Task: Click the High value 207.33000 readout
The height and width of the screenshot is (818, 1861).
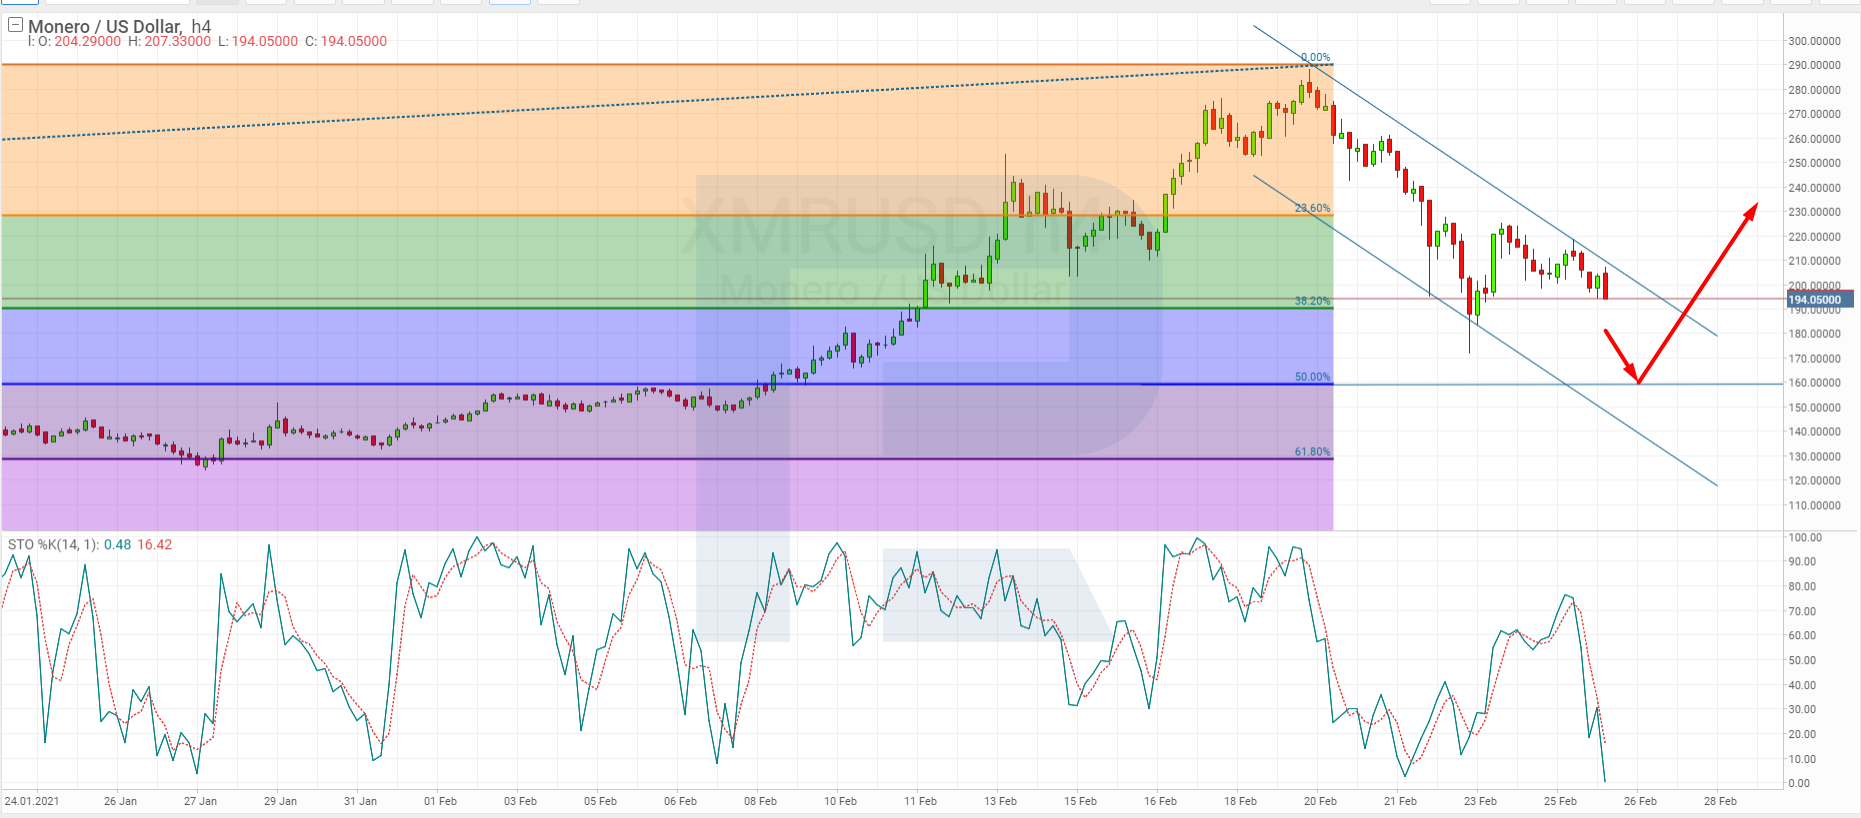Action: pyautogui.click(x=177, y=41)
